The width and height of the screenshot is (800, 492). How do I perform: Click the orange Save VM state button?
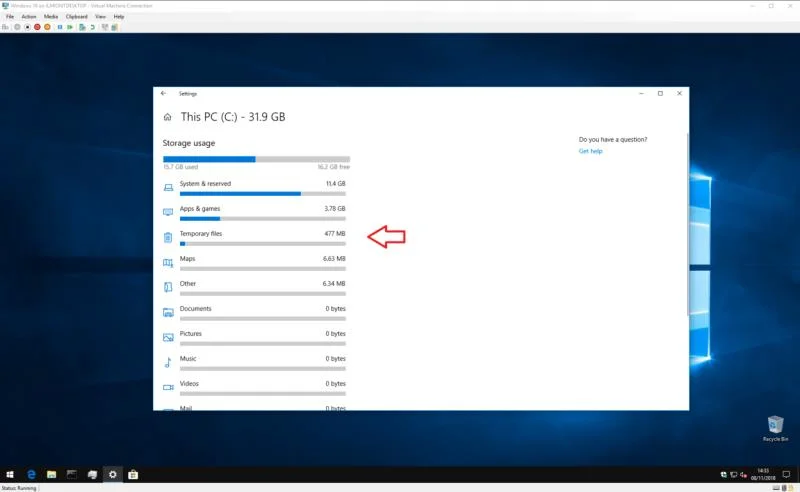tap(47, 27)
